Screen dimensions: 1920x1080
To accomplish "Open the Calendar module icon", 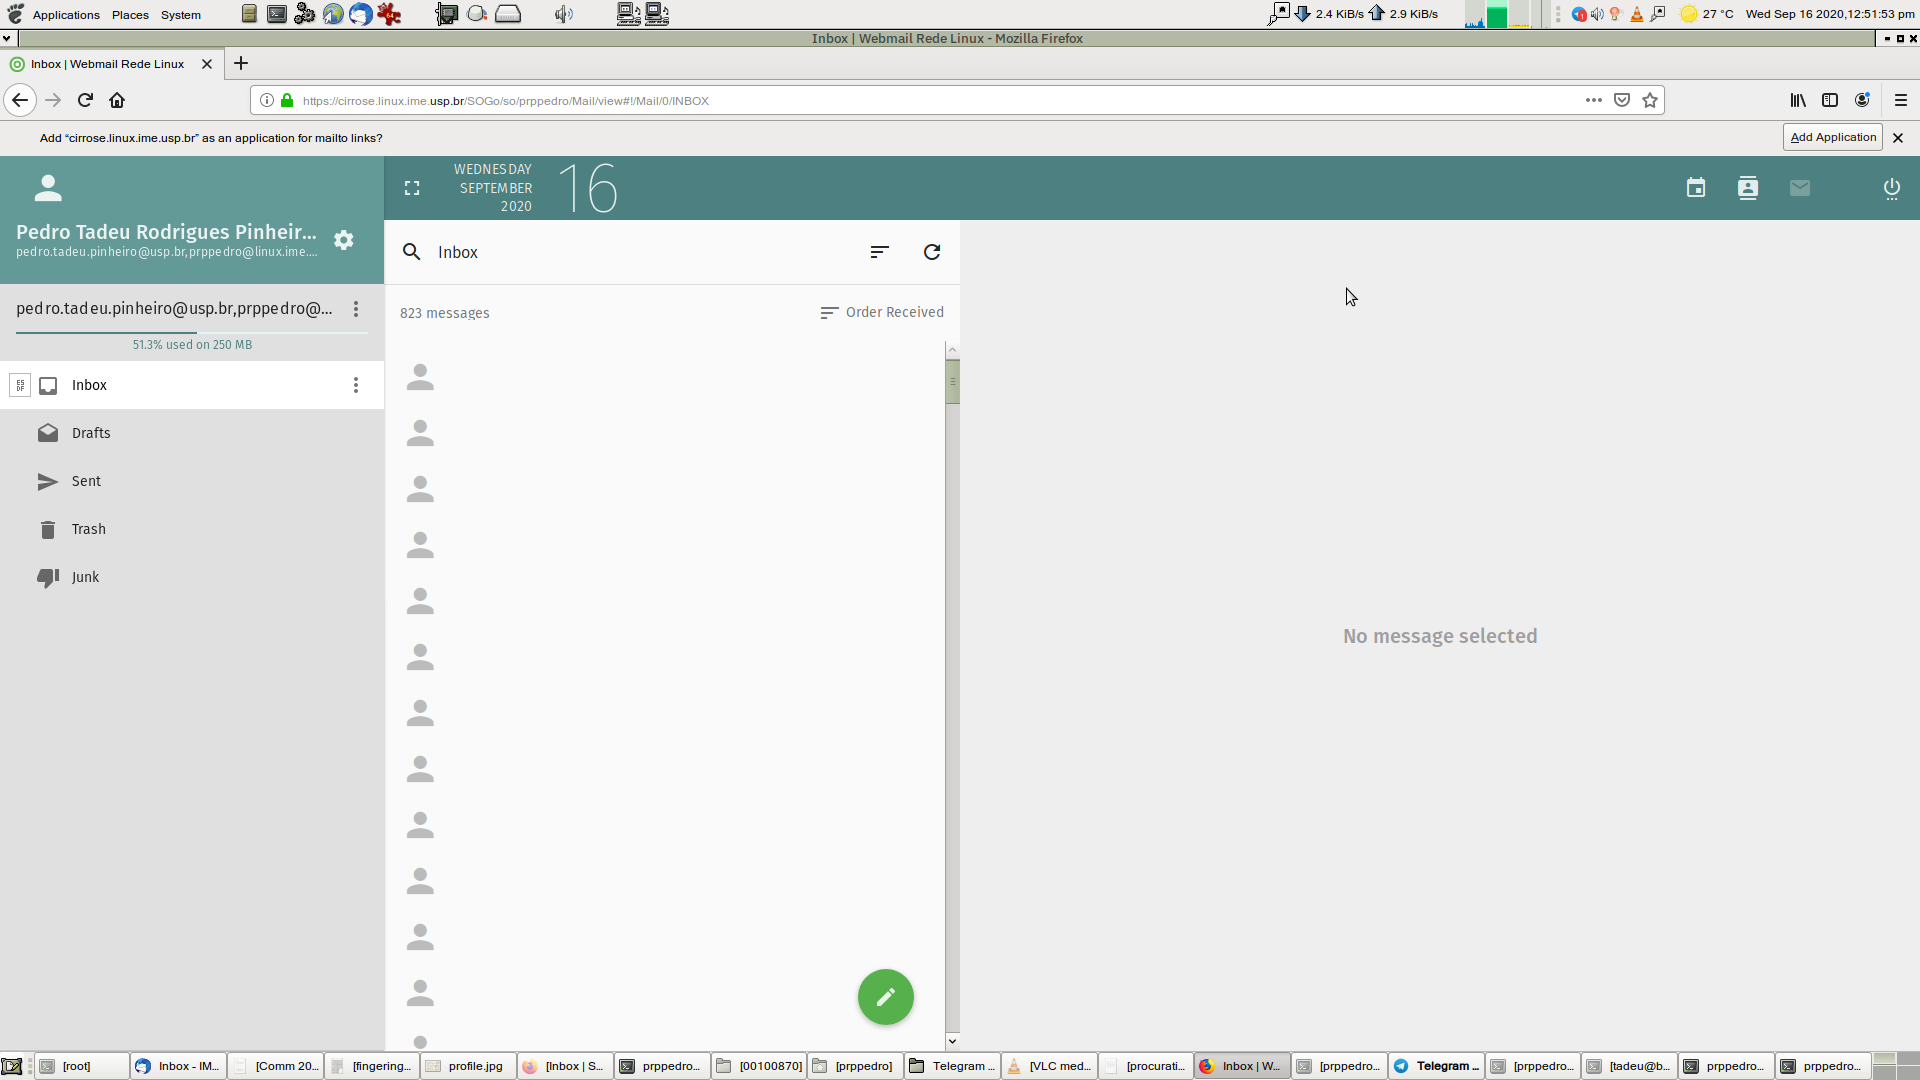I will tap(1695, 188).
